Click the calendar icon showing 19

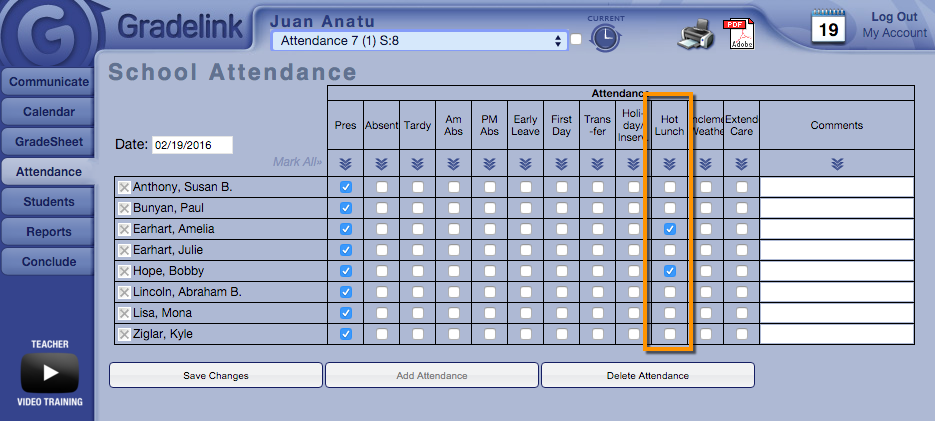click(x=828, y=27)
